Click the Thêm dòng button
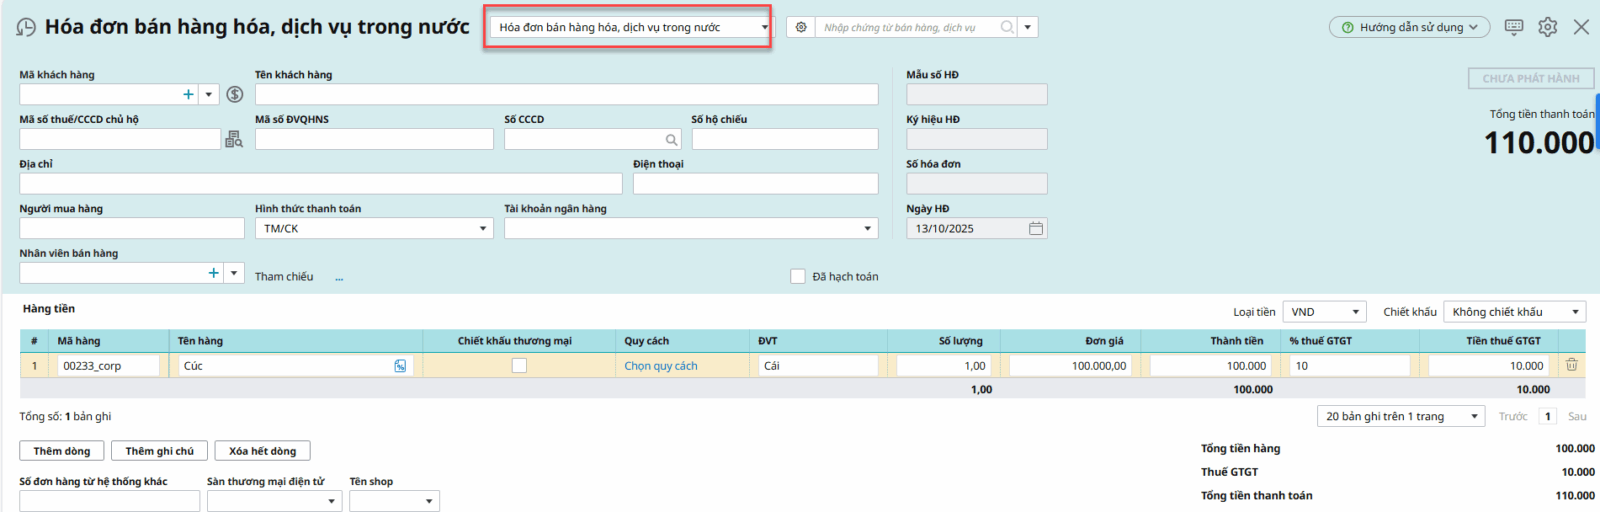The height and width of the screenshot is (512, 1600). point(61,451)
